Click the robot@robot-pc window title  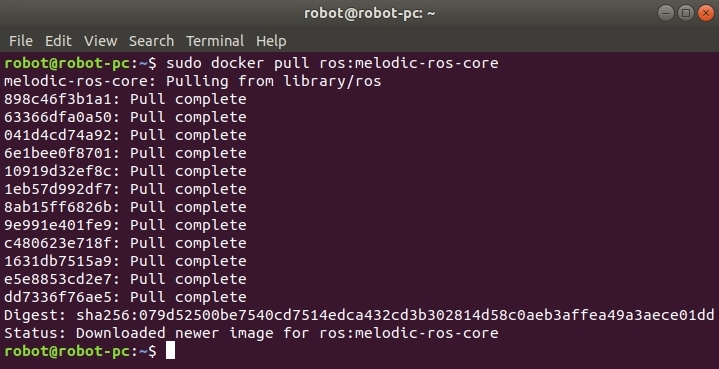(370, 13)
